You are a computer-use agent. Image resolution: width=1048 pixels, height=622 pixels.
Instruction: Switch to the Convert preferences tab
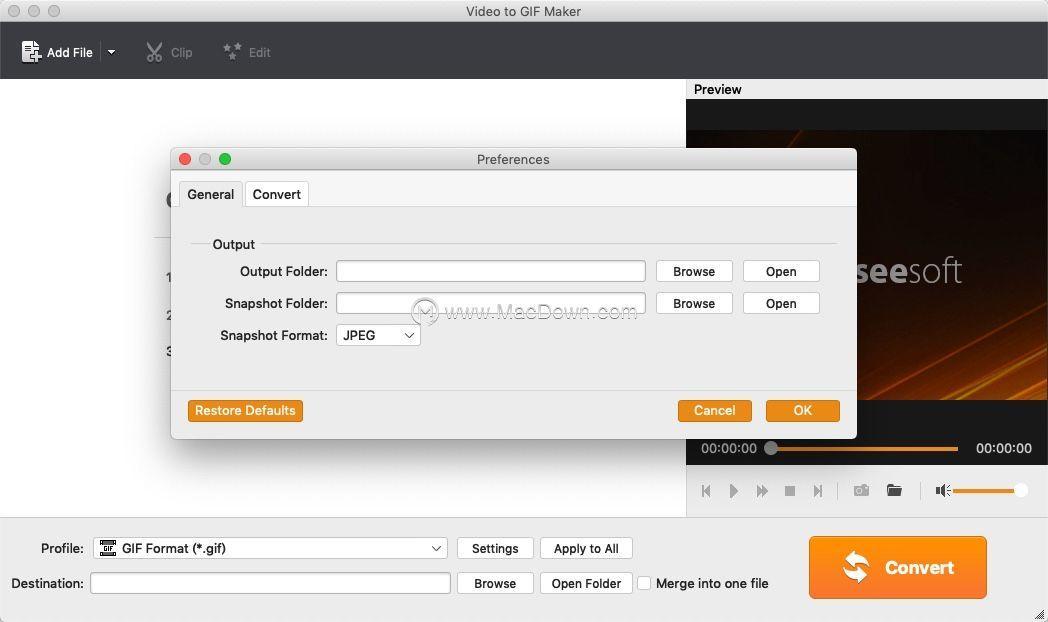click(277, 194)
